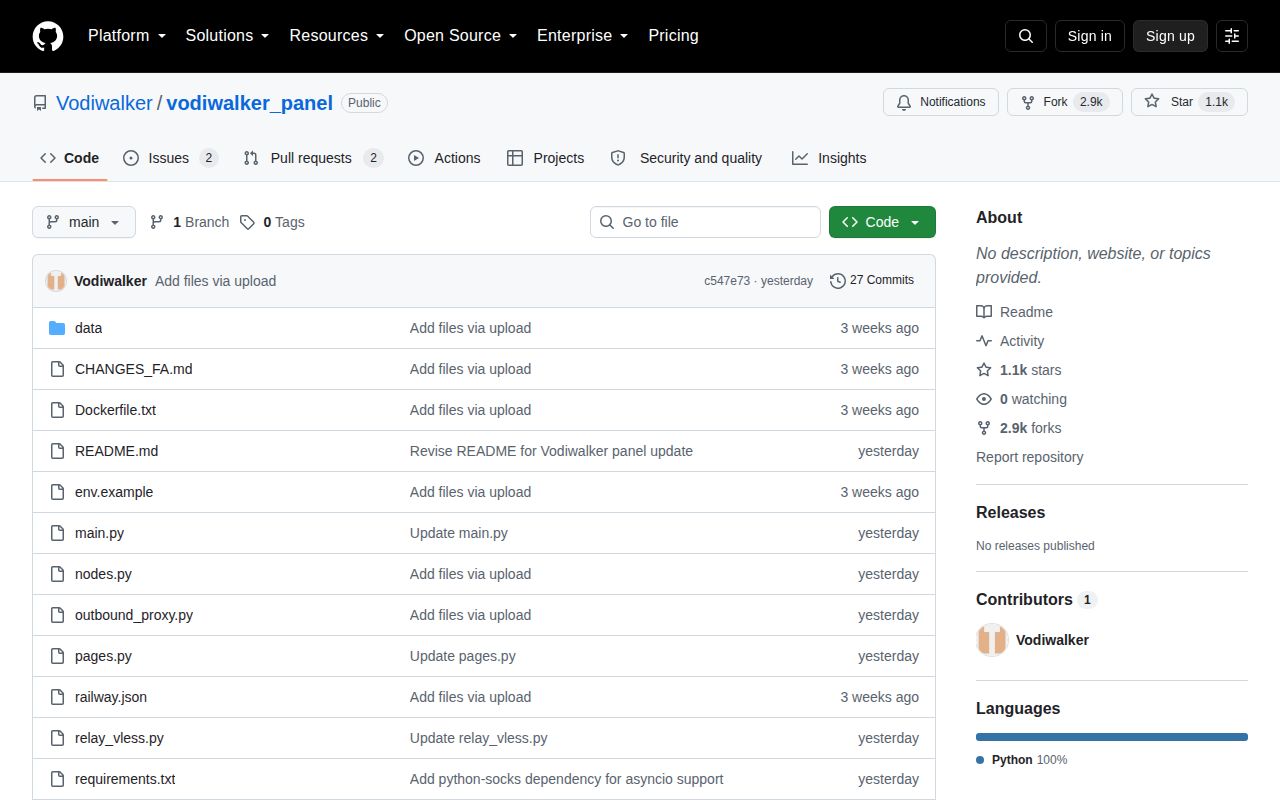1280x800 pixels.
Task: View the 27 Commits history
Action: pos(872,280)
